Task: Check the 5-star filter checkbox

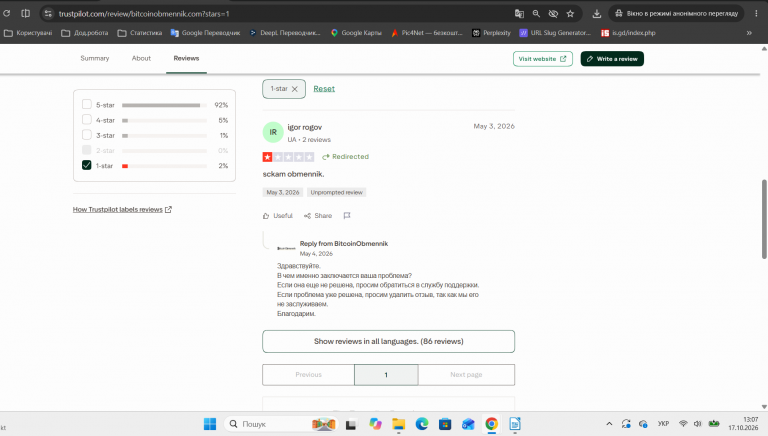Action: [87, 104]
